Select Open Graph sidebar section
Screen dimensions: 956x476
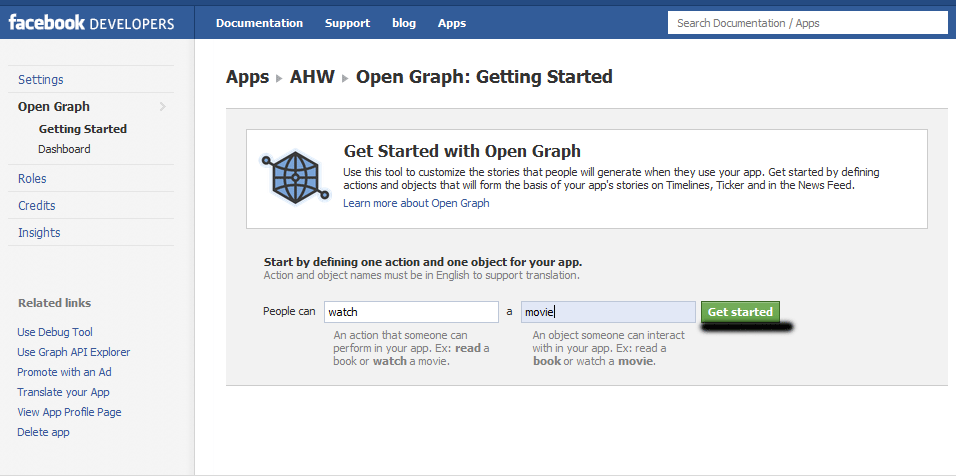pyautogui.click(x=54, y=107)
